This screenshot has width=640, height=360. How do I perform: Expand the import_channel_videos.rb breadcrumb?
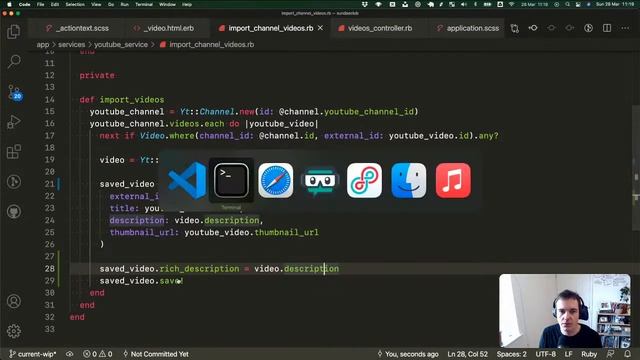[x=207, y=44]
